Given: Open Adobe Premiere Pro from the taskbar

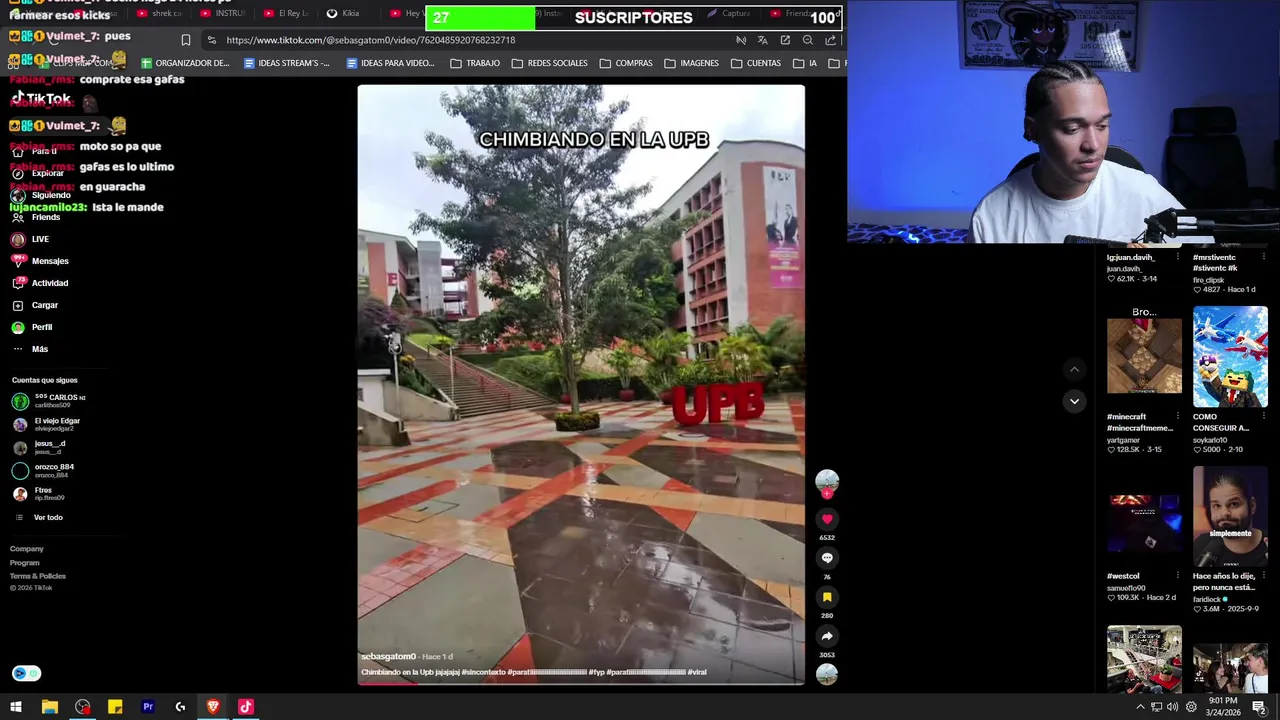Looking at the screenshot, I should tap(148, 707).
